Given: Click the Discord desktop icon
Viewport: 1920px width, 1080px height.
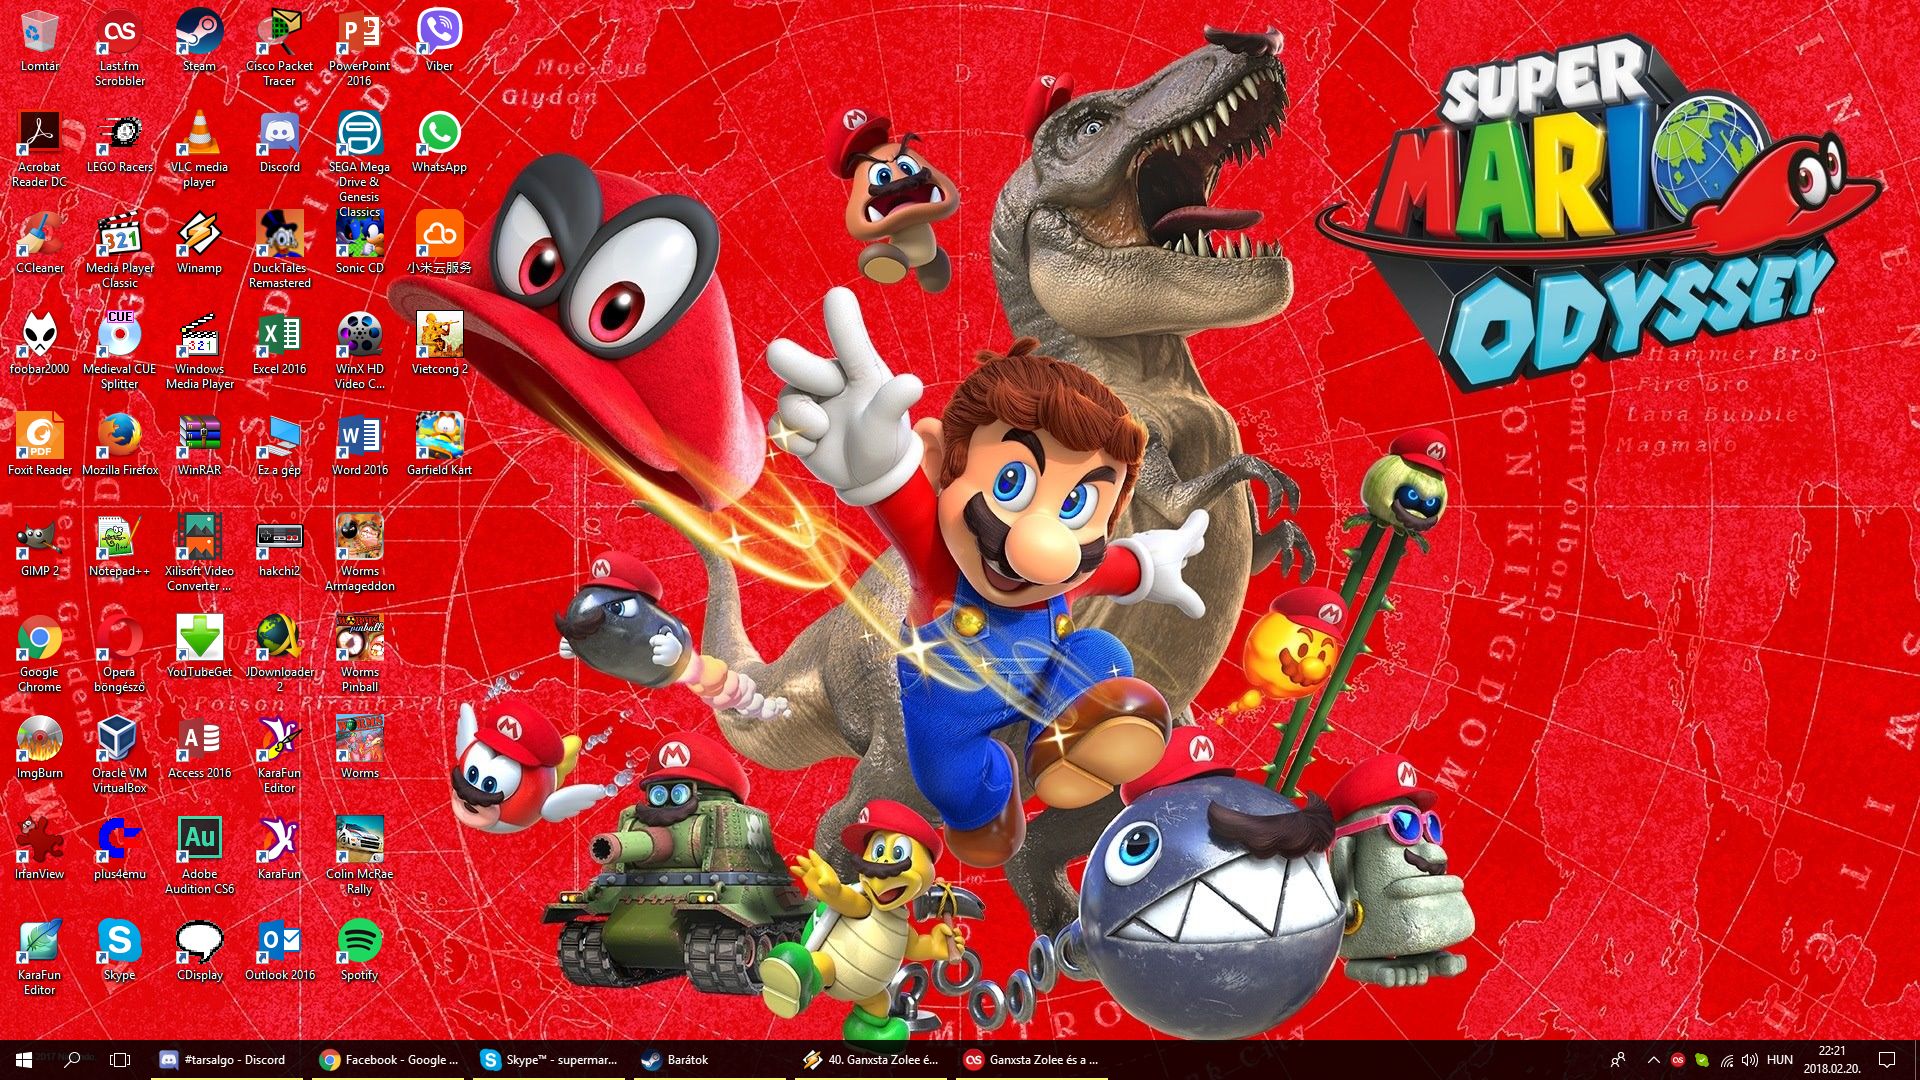Looking at the screenshot, I should 279,134.
